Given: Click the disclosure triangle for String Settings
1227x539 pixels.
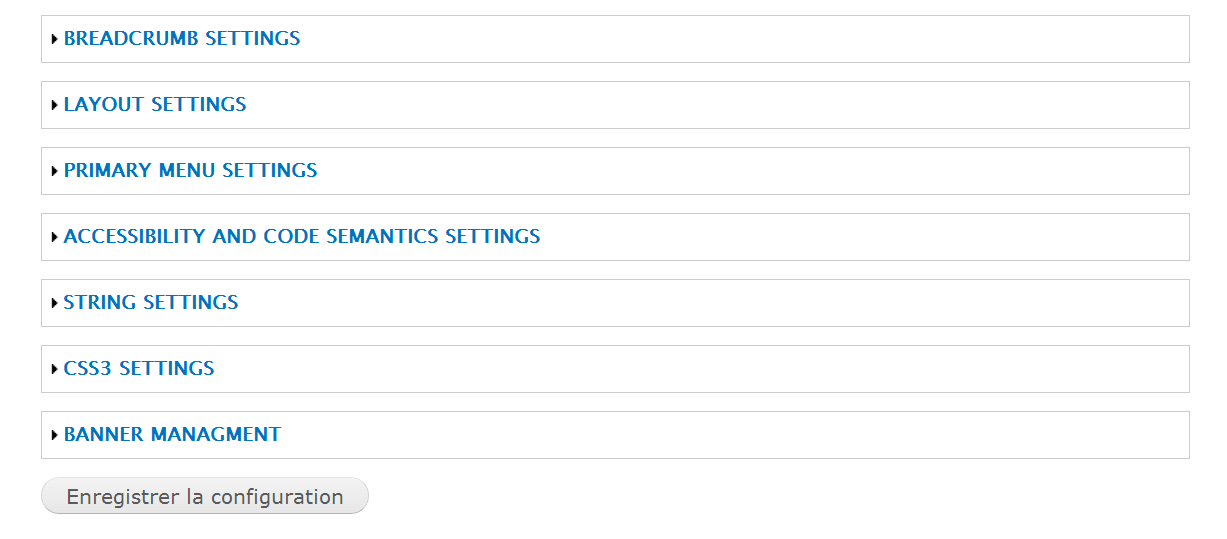Looking at the screenshot, I should click(x=54, y=304).
